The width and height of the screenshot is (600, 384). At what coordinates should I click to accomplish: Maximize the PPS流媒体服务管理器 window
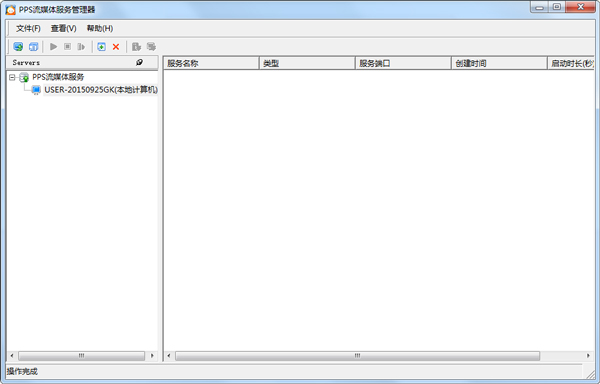point(557,7)
